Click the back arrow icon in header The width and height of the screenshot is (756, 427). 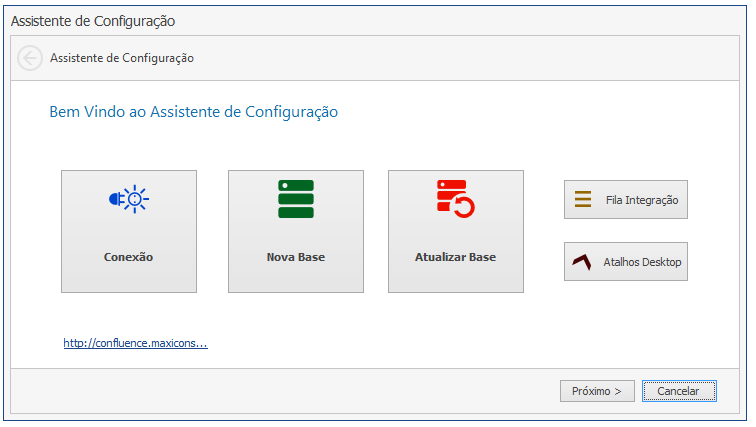click(30, 58)
